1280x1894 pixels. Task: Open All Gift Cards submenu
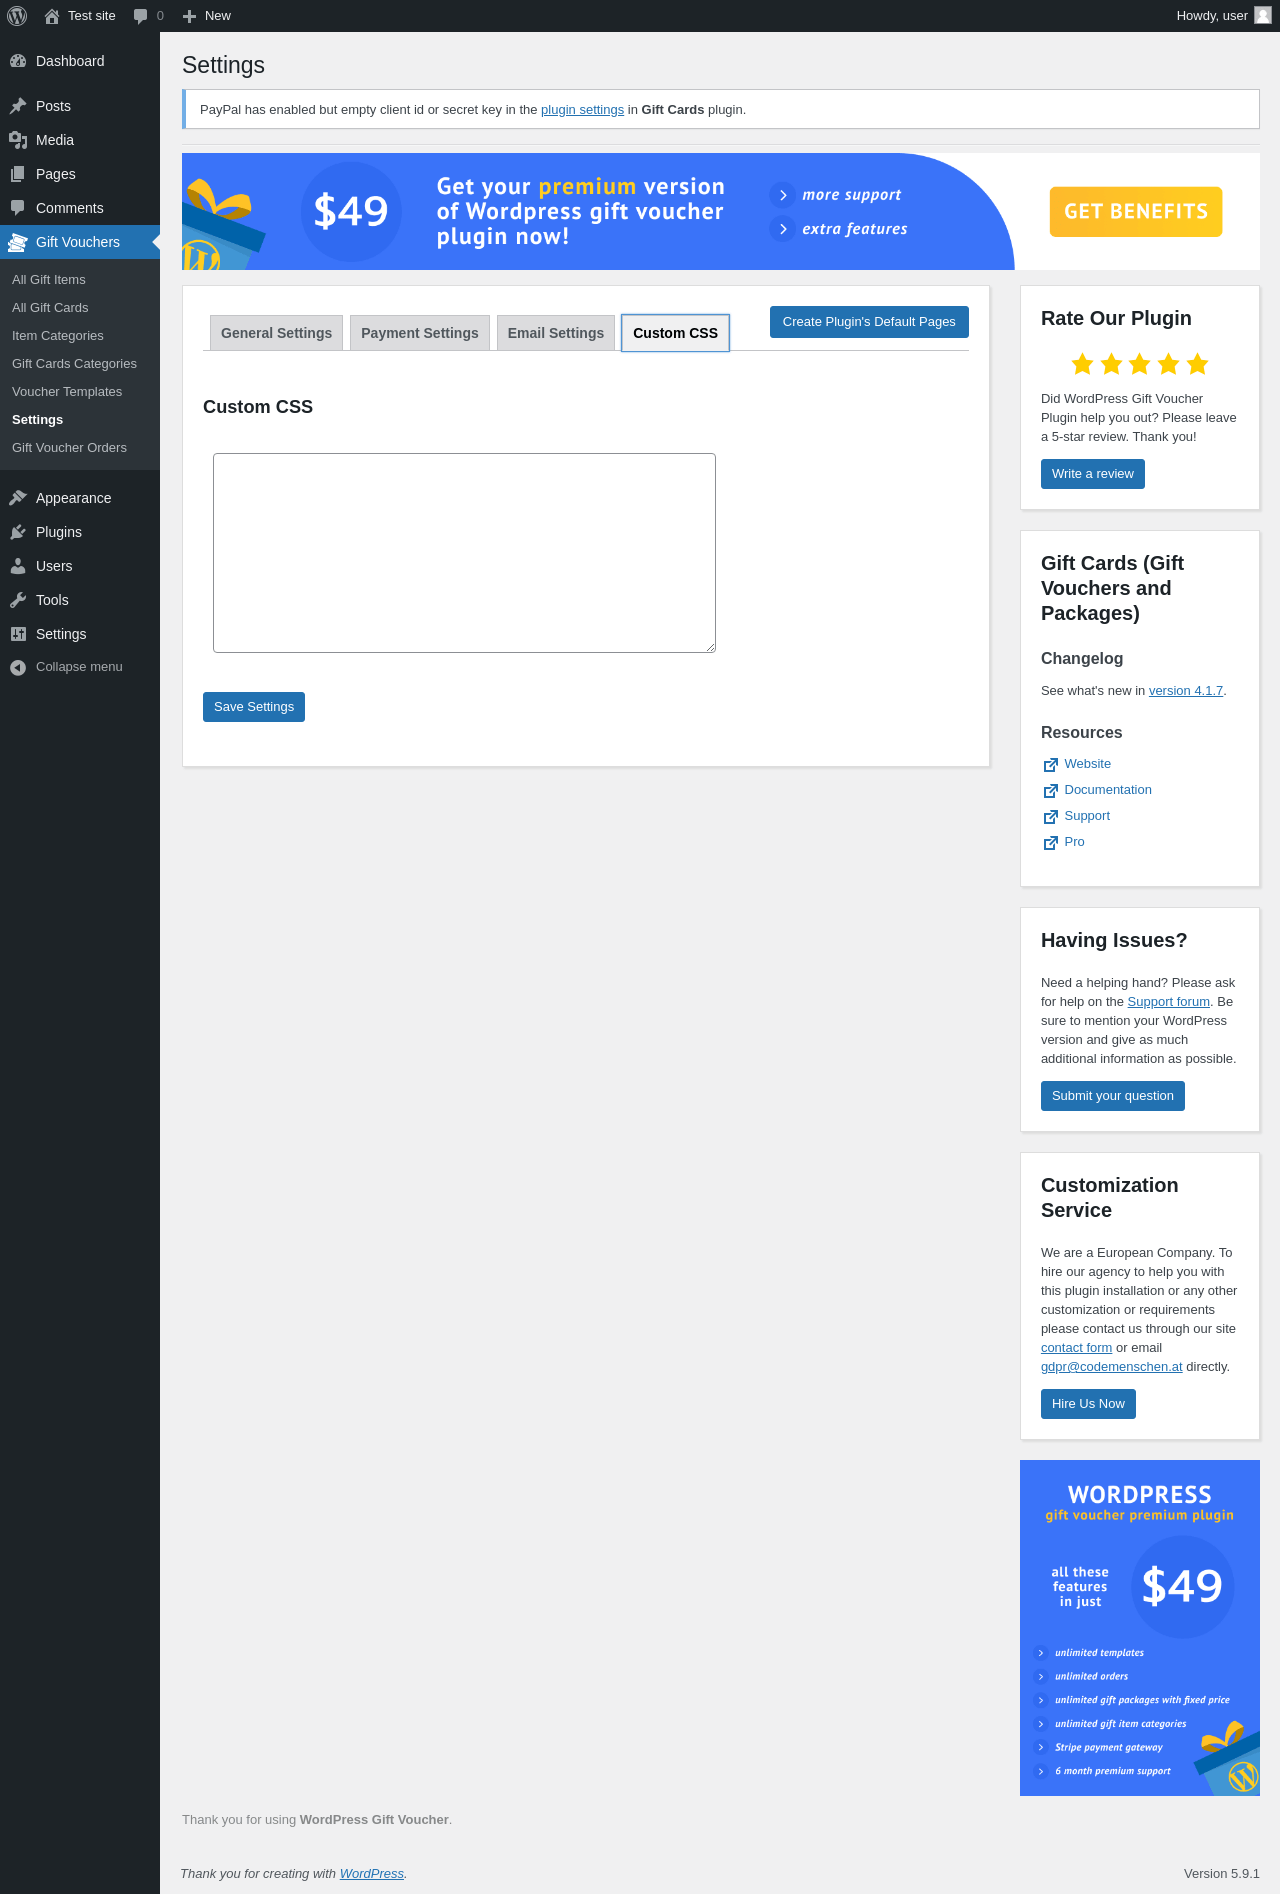tap(50, 308)
